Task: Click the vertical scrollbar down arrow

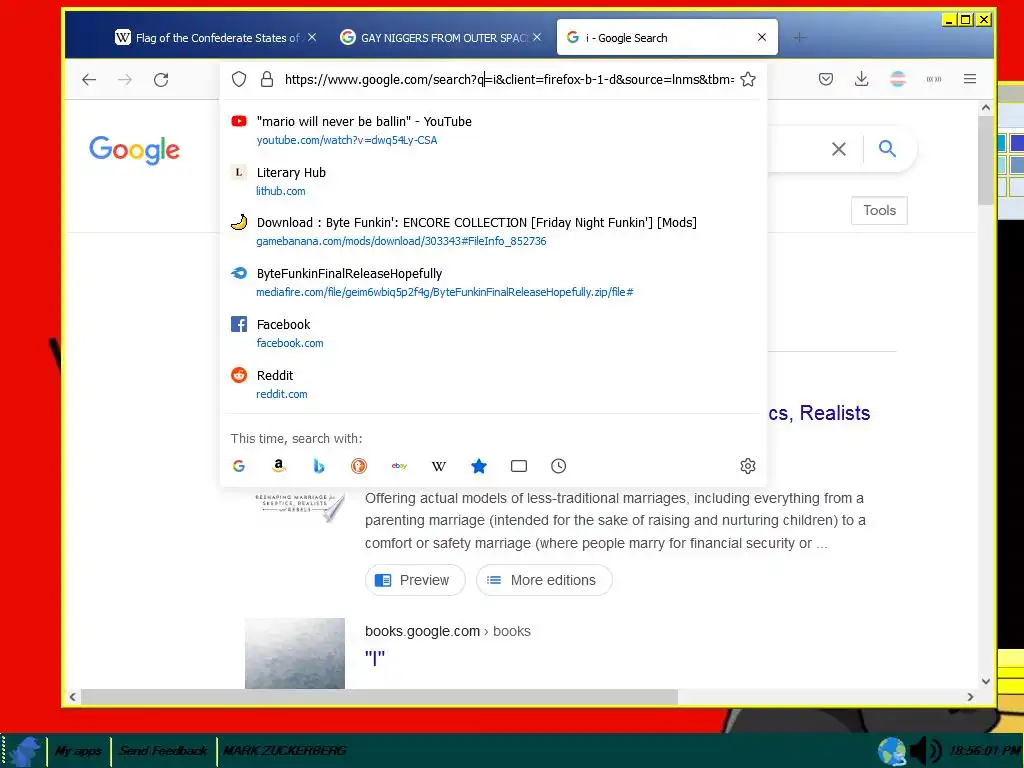Action: click(985, 680)
